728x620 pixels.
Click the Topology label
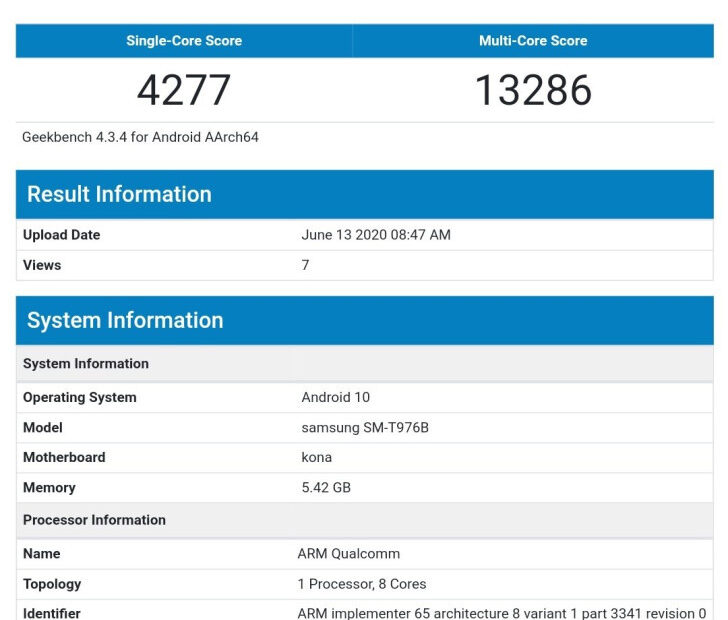pos(52,584)
